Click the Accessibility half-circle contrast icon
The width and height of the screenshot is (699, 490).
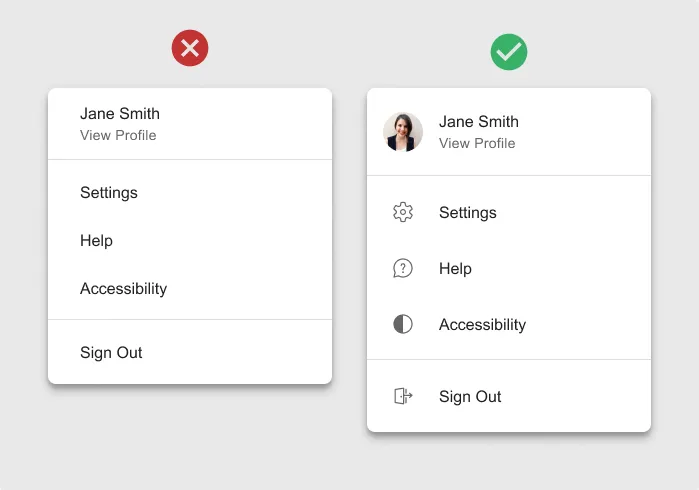tap(403, 324)
